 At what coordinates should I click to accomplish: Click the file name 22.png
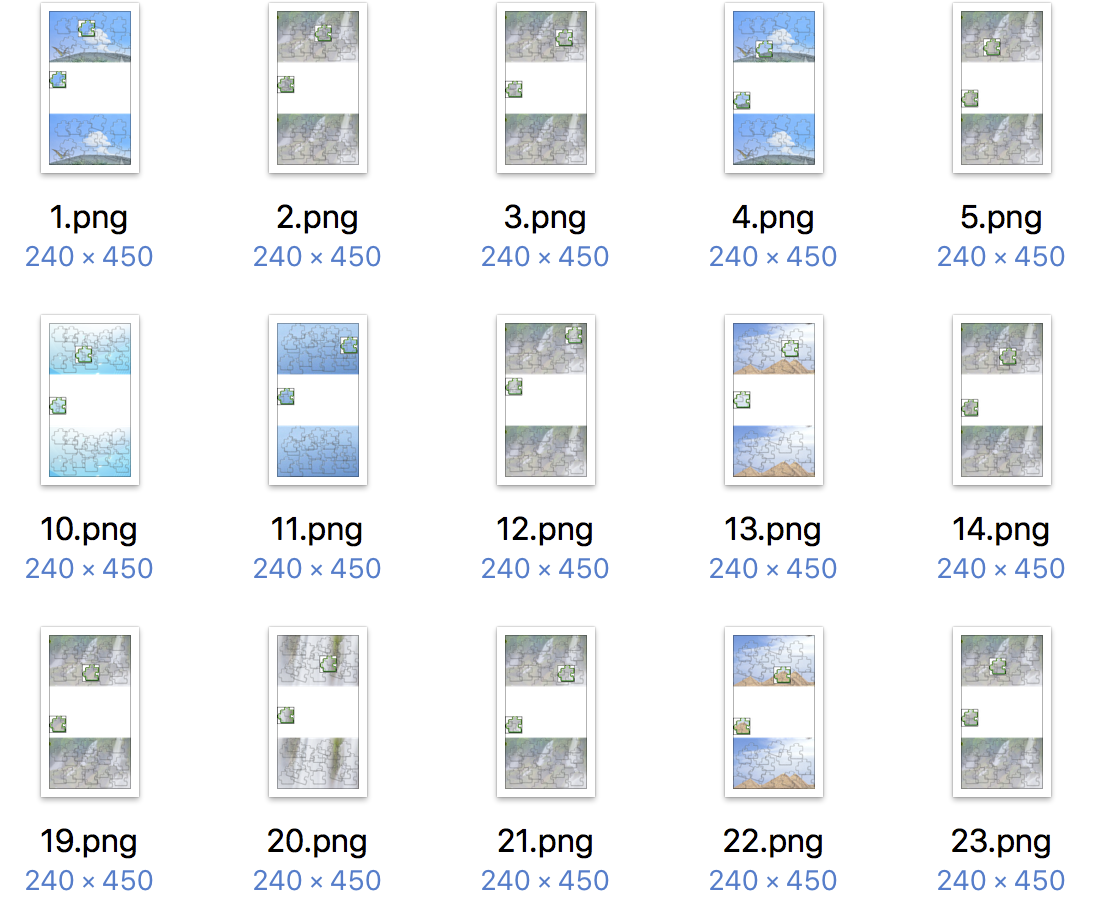click(773, 841)
